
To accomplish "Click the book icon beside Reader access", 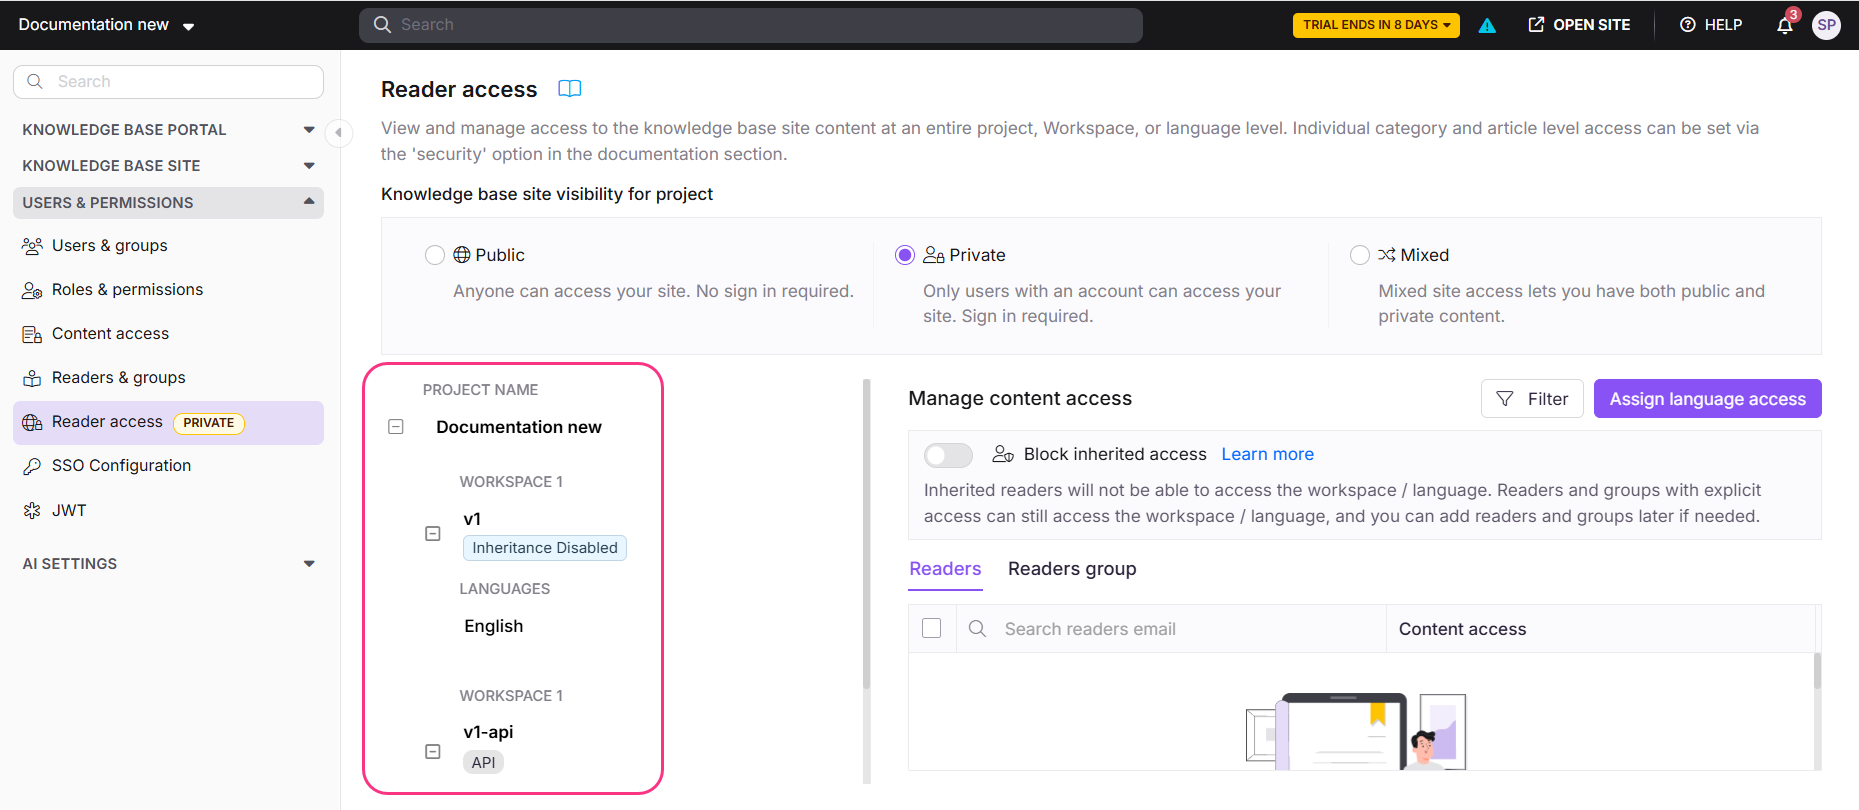I will pos(570,89).
